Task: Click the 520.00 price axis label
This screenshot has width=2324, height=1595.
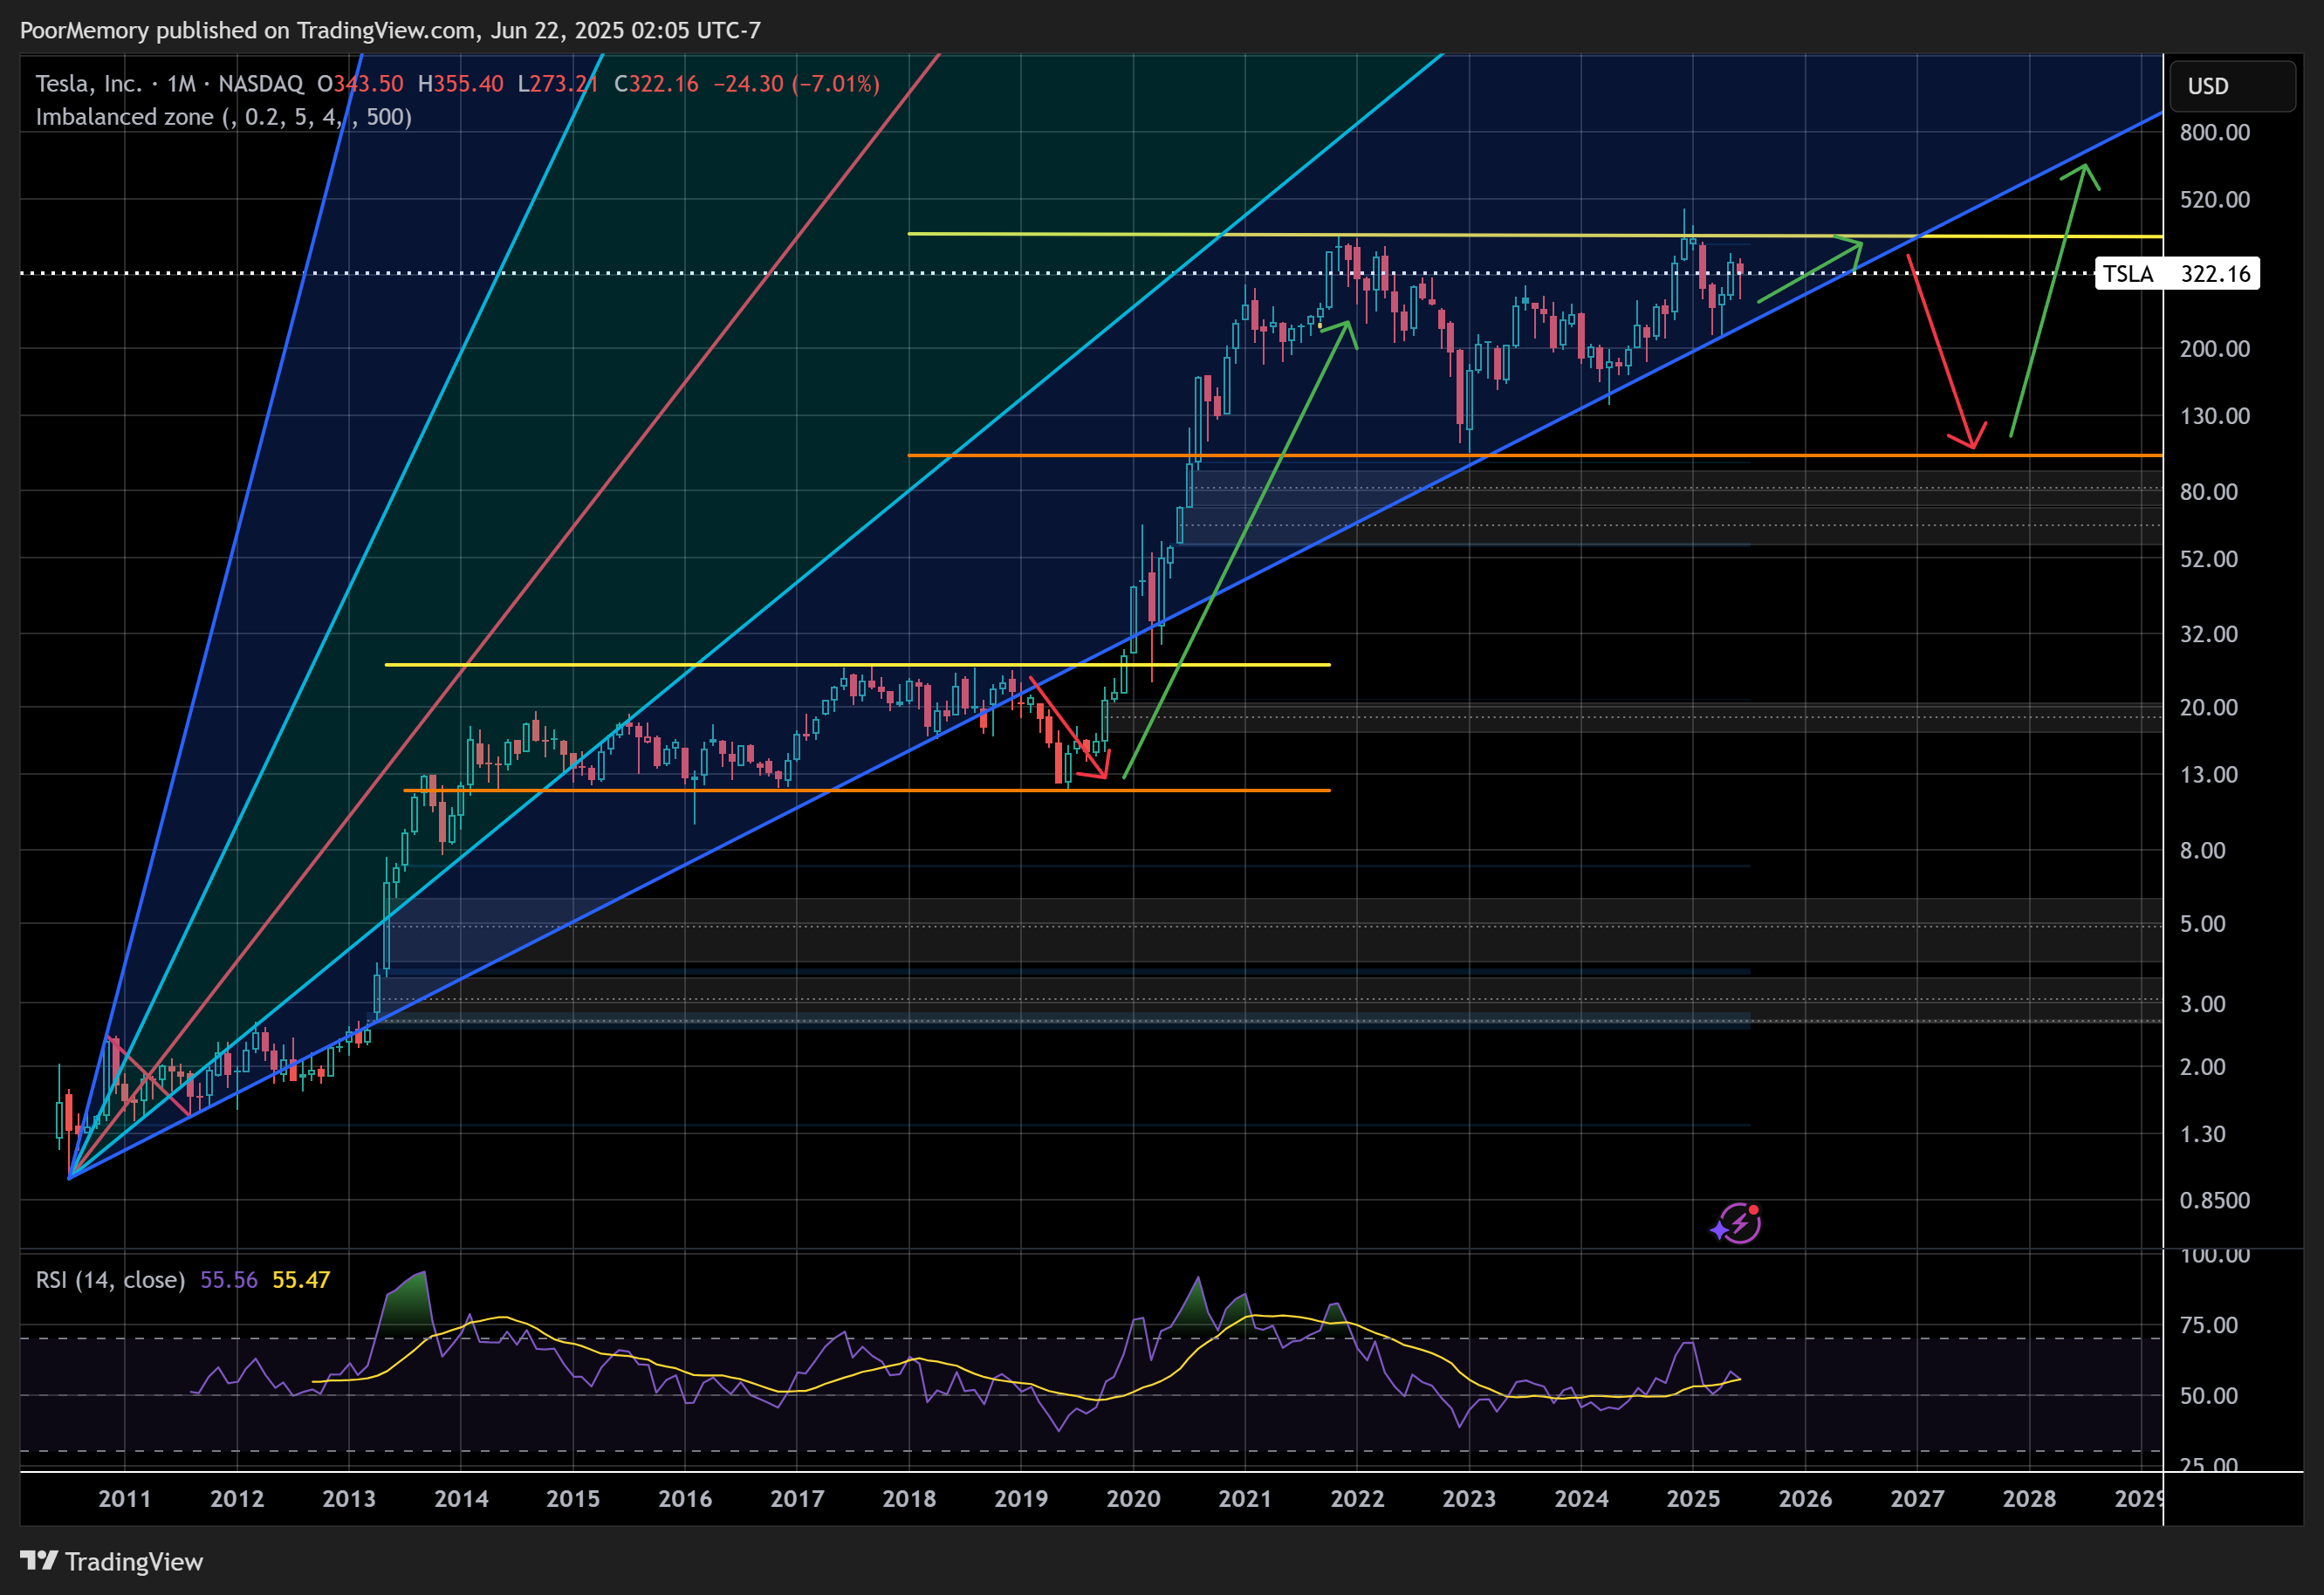Action: click(x=2215, y=200)
